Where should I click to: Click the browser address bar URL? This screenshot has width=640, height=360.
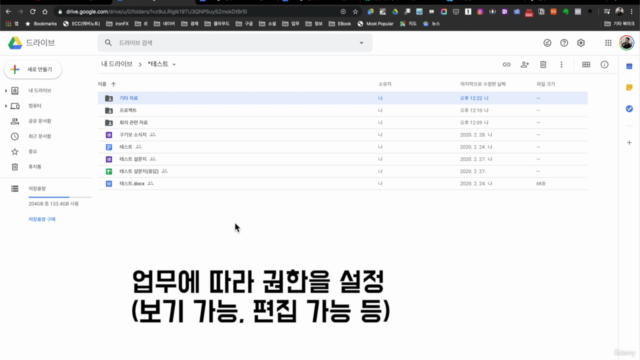coord(156,12)
